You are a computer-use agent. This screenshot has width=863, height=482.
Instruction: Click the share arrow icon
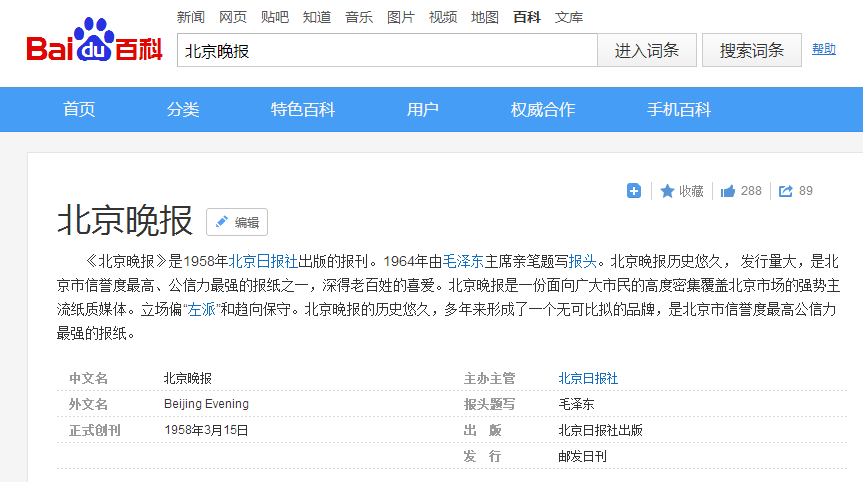785,191
